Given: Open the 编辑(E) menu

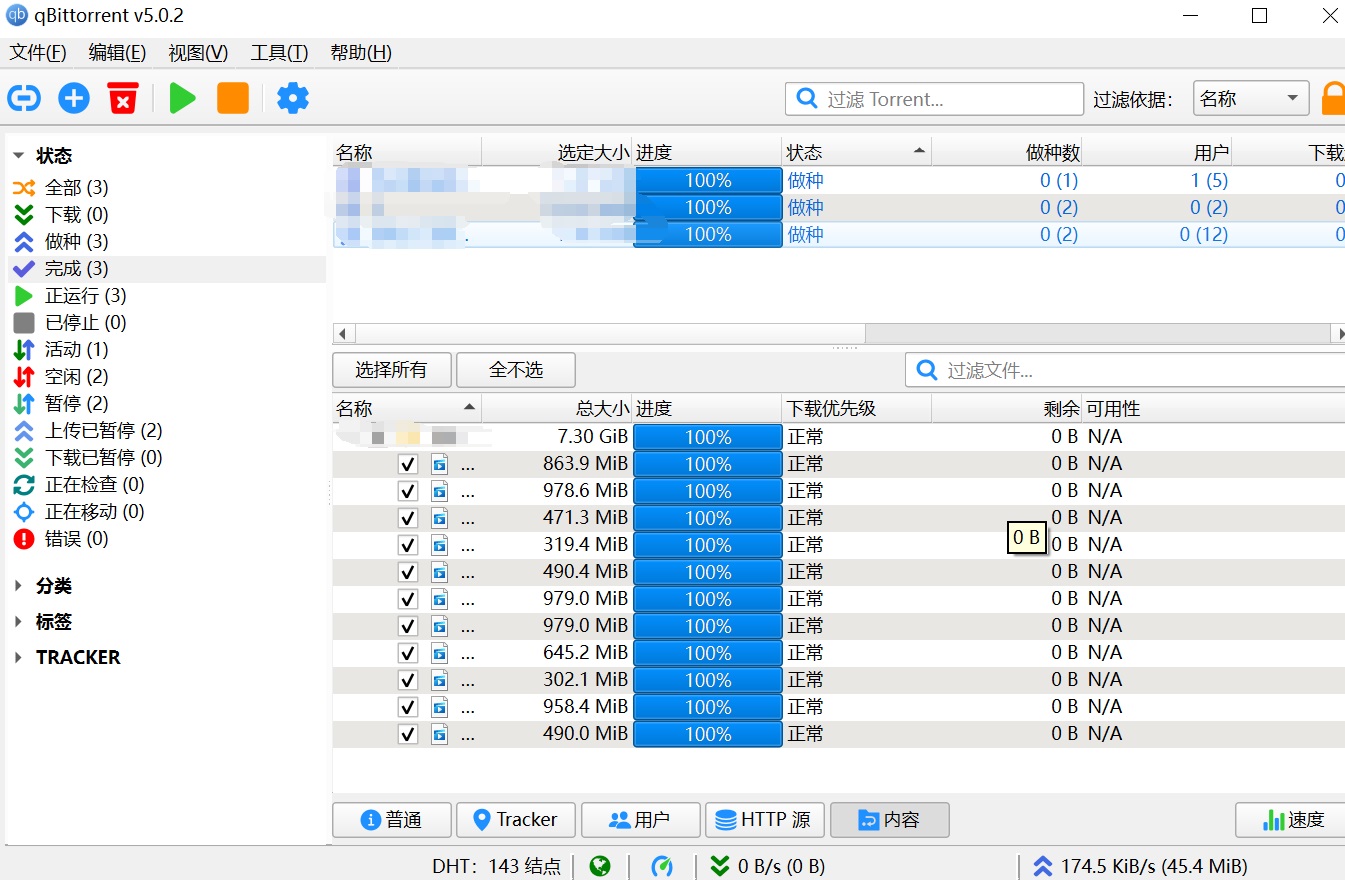Looking at the screenshot, I should [x=117, y=53].
